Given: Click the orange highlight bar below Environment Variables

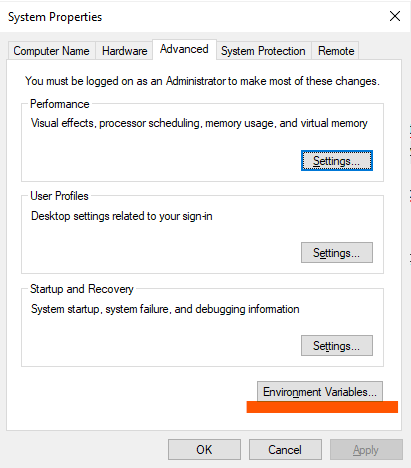Looking at the screenshot, I should [322, 407].
